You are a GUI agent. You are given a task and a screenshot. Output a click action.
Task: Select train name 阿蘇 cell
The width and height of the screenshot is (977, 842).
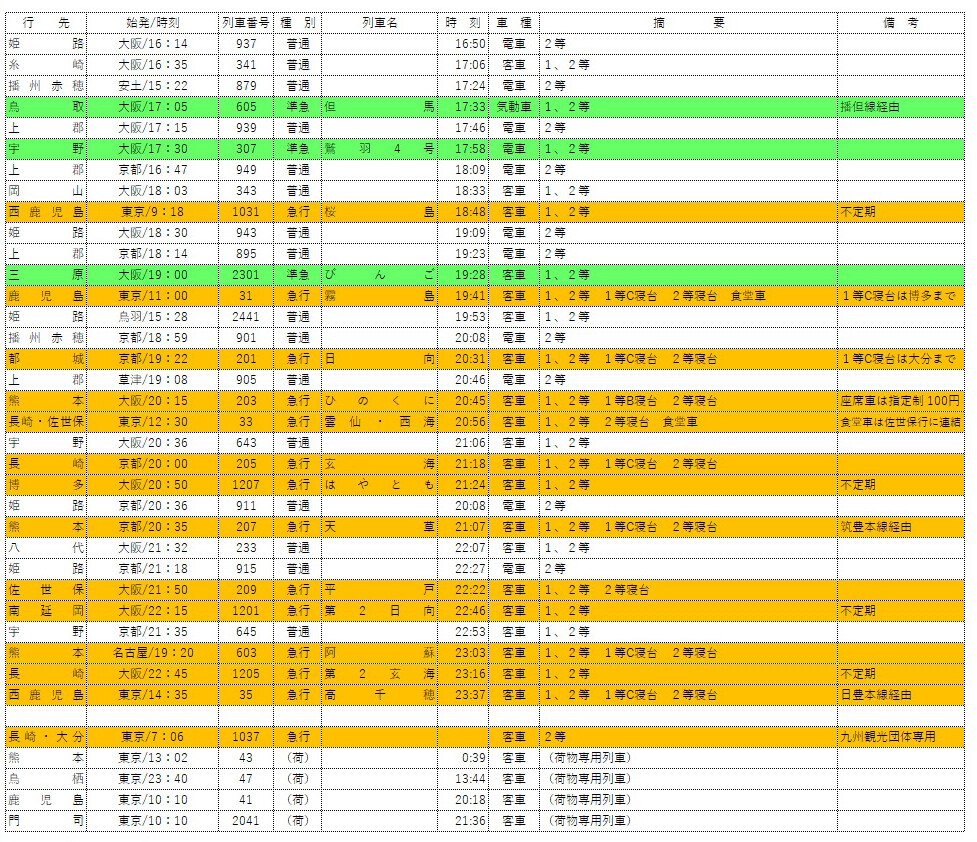[x=379, y=653]
